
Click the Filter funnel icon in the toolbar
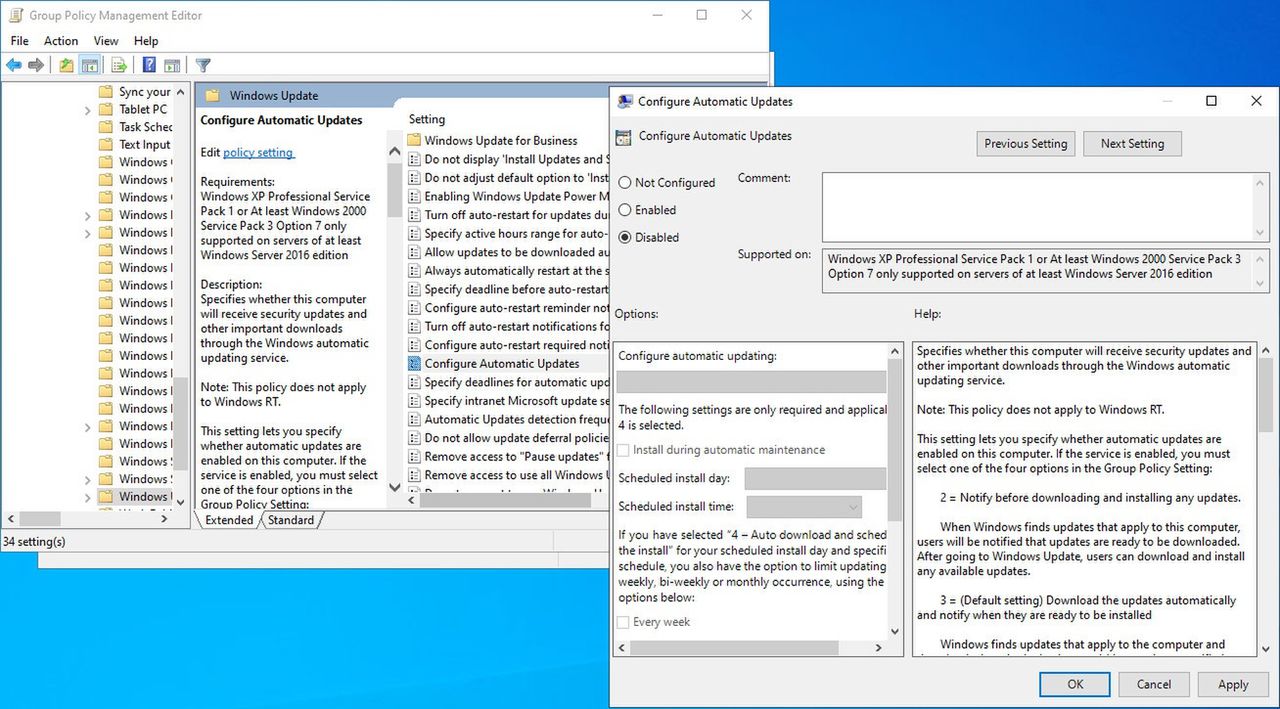[203, 65]
